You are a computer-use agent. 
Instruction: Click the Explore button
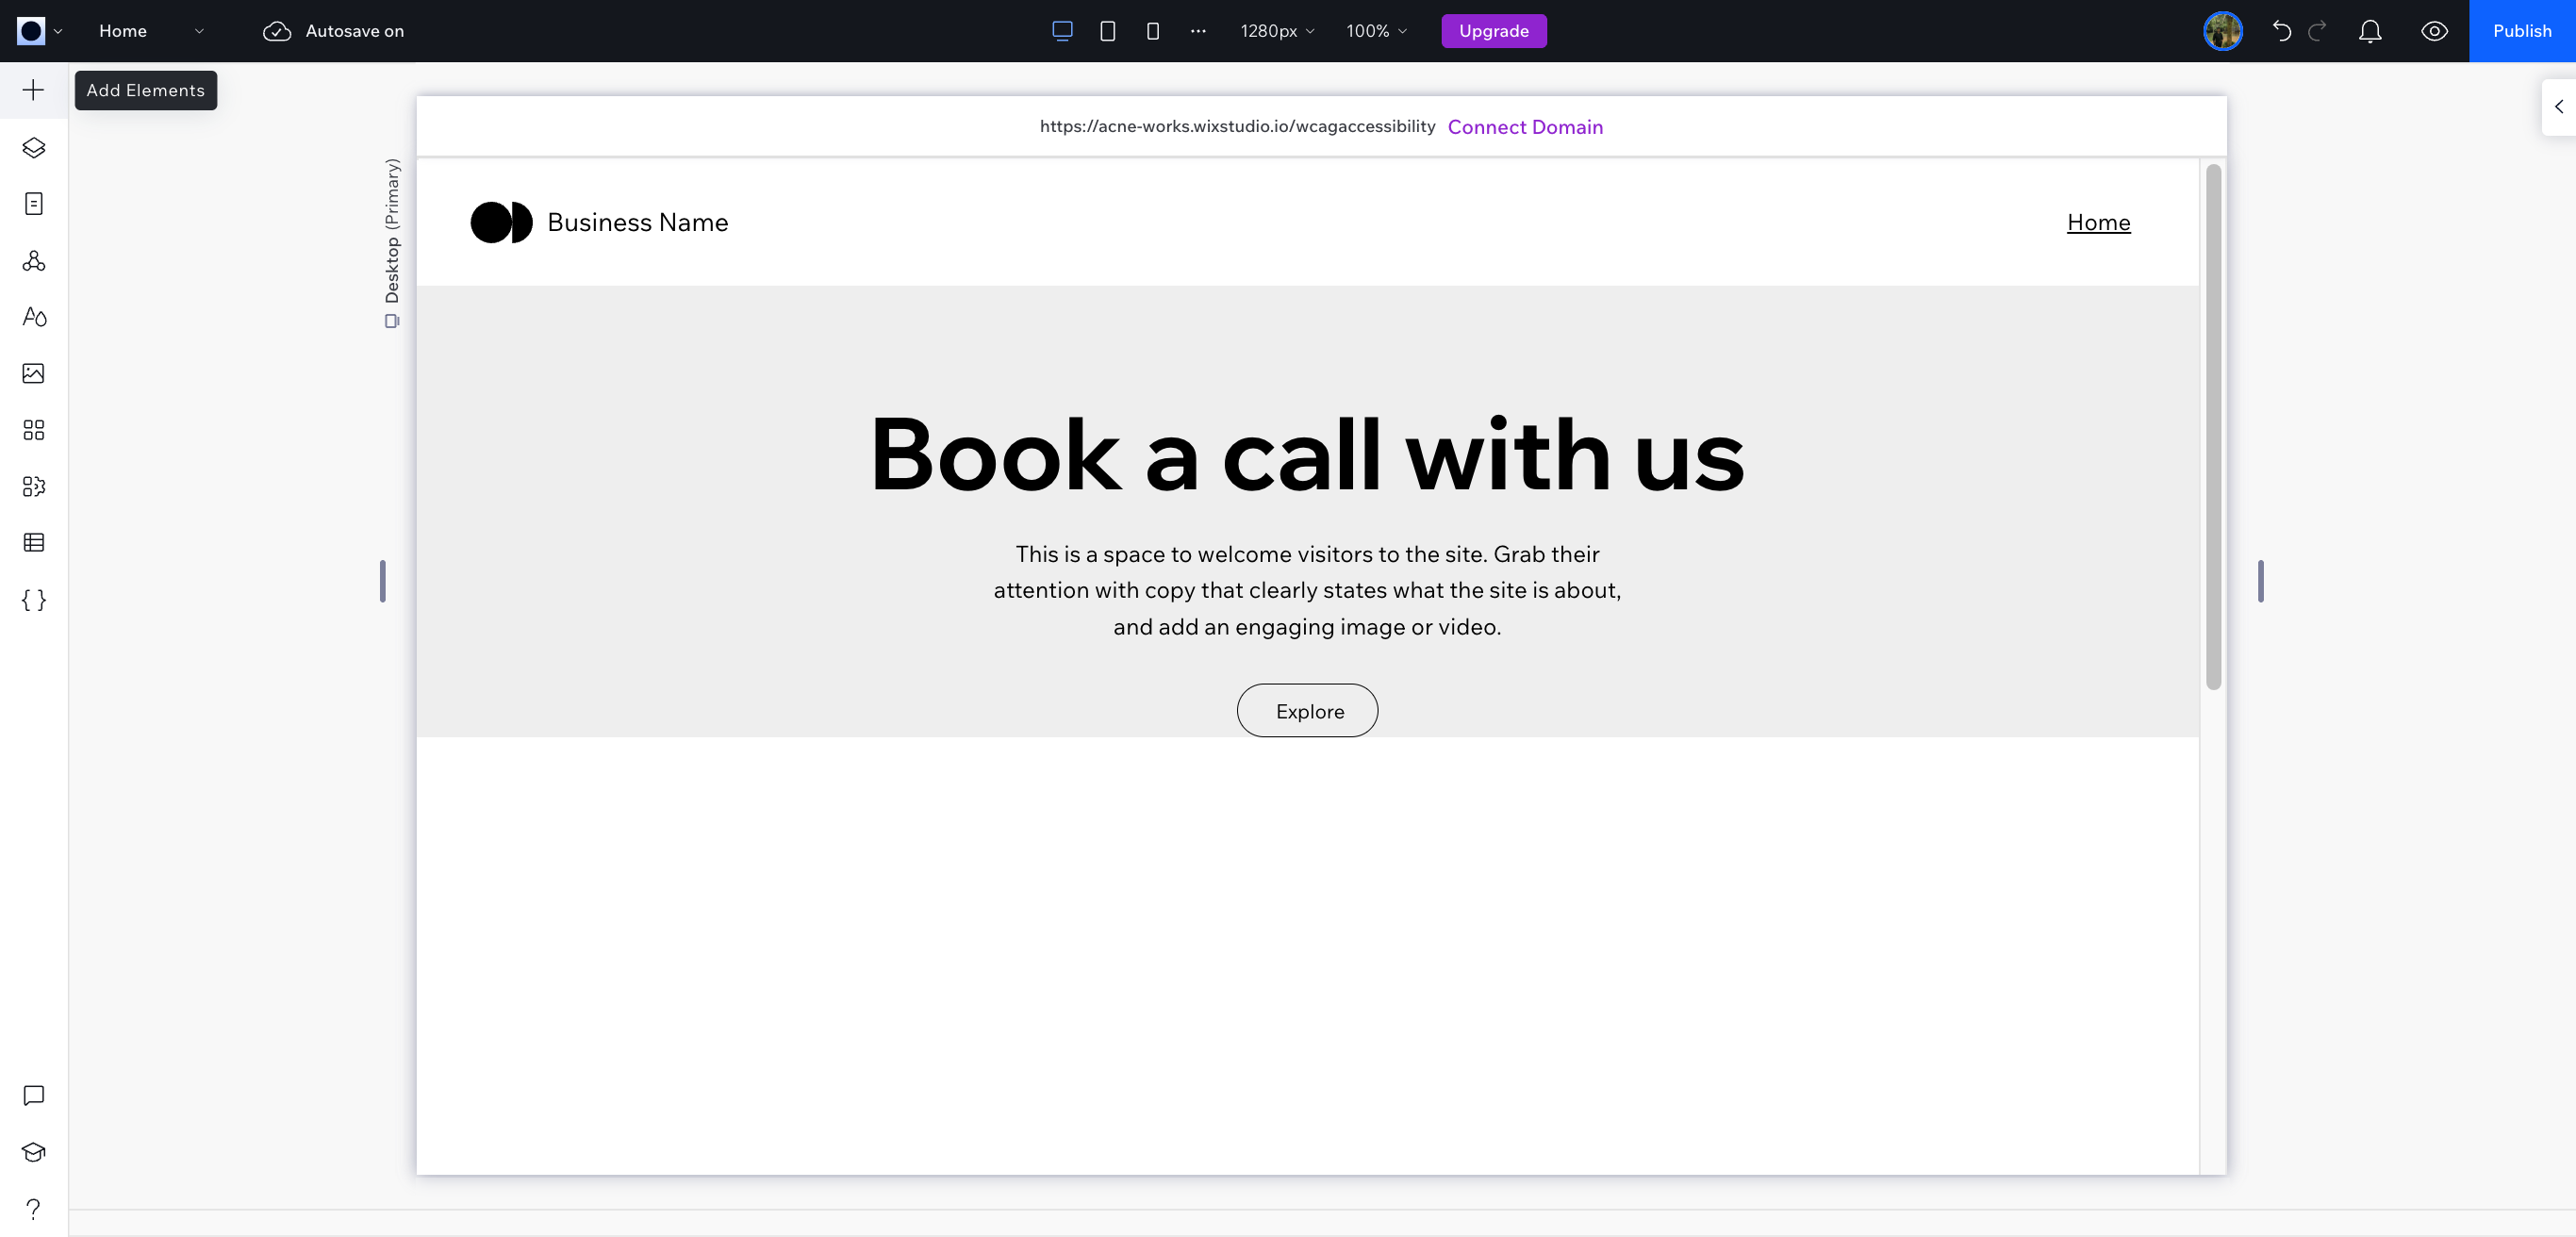tap(1308, 710)
